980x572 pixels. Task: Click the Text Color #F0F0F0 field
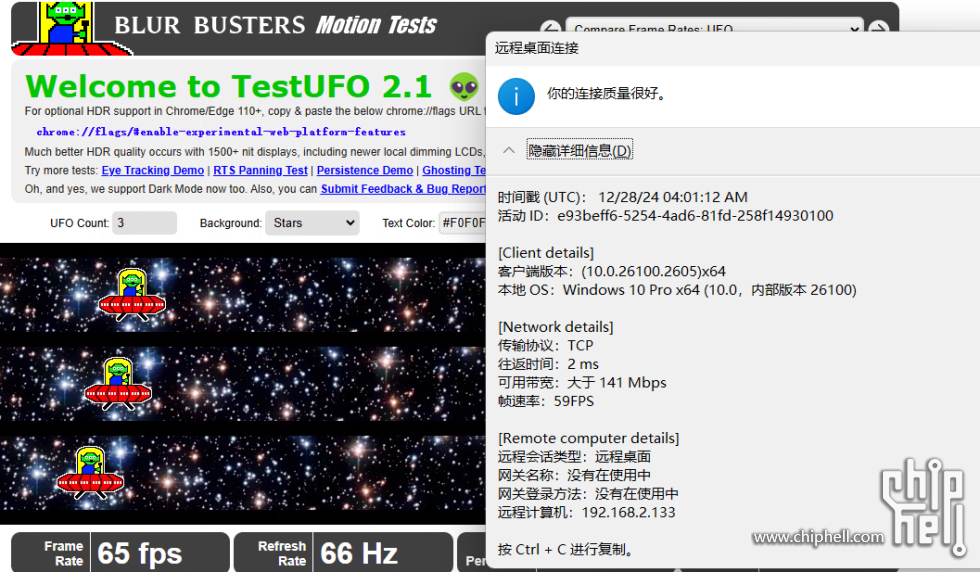click(462, 223)
